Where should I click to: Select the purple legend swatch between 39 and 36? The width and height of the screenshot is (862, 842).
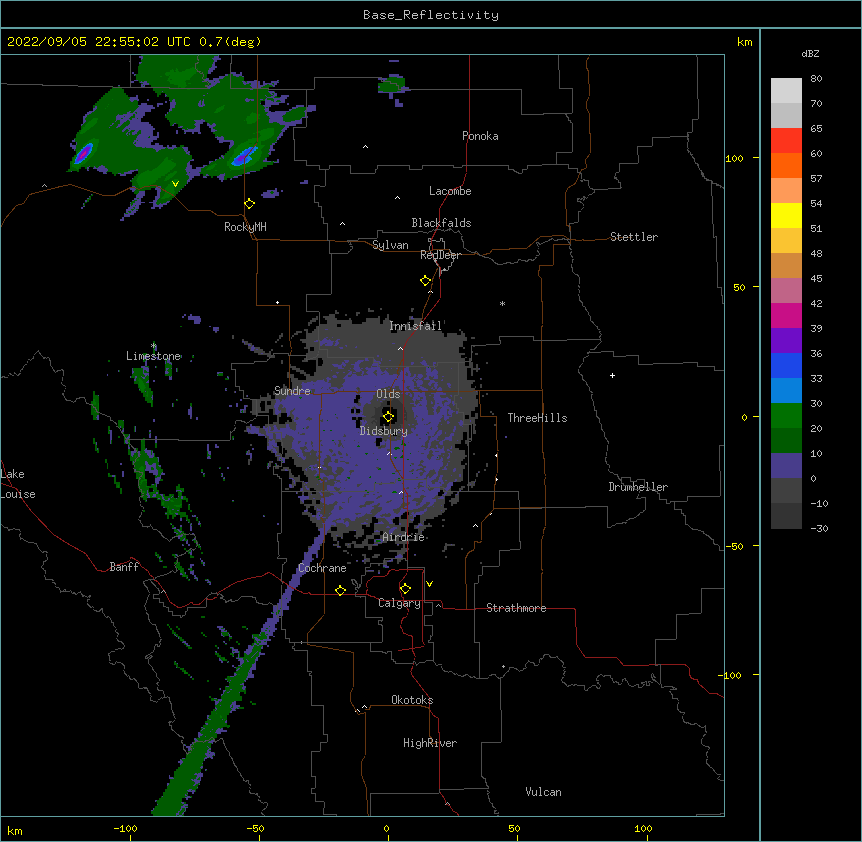786,340
